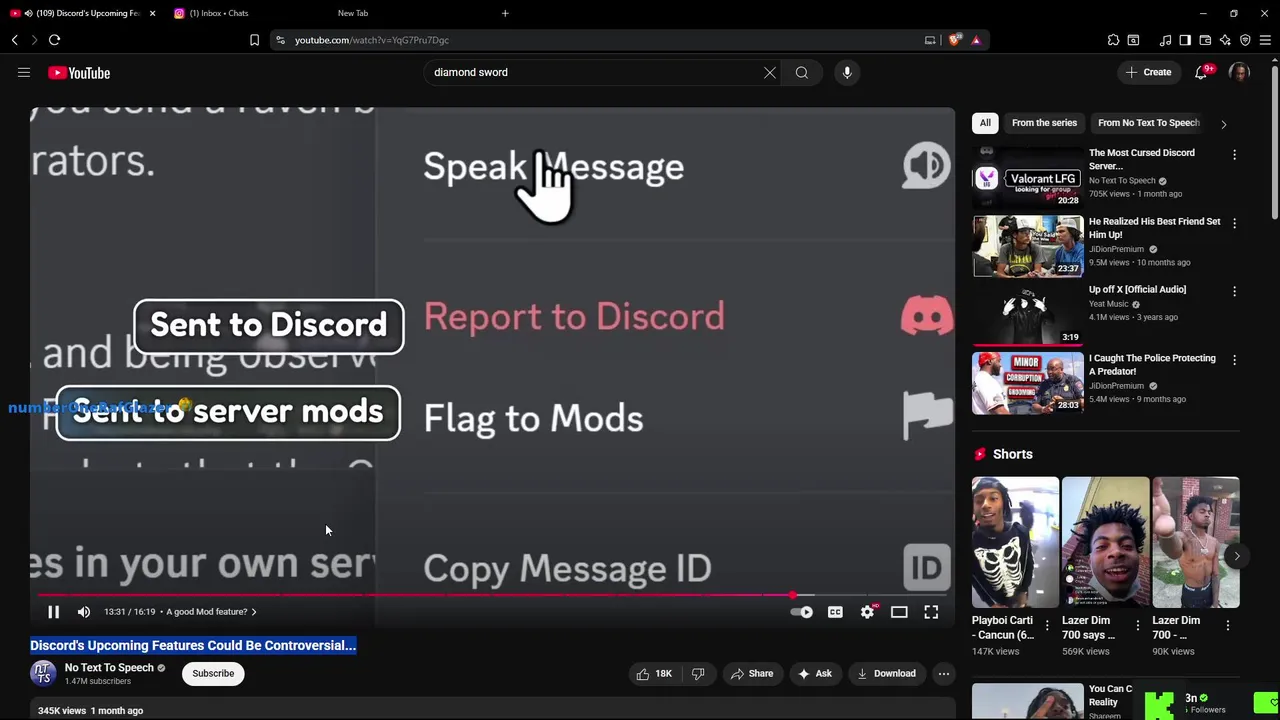Bookmark the page in the browser
The height and width of the screenshot is (720, 1280).
click(254, 40)
